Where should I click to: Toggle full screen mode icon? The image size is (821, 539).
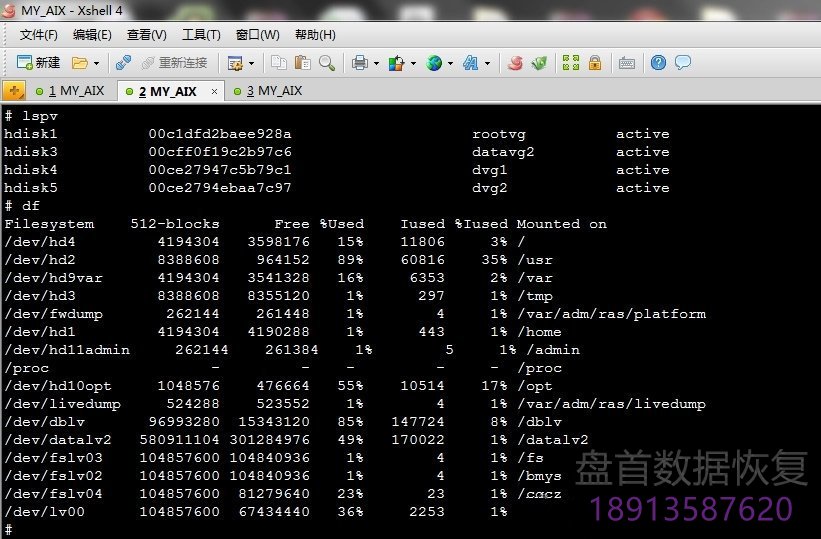571,63
